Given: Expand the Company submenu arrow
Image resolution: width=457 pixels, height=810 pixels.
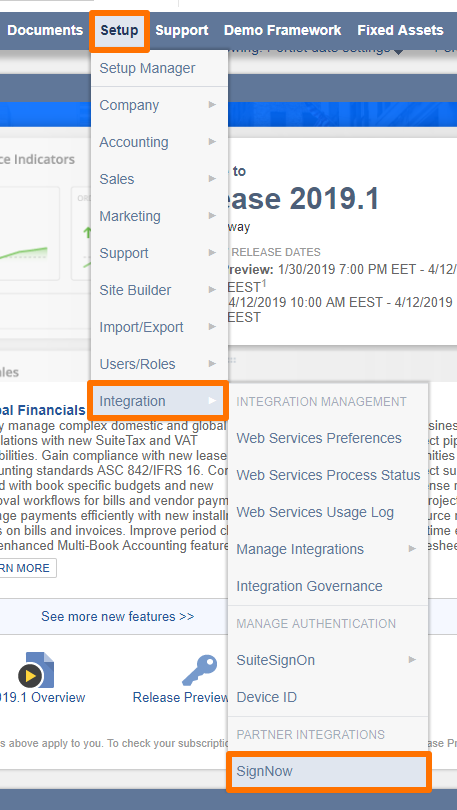Looking at the screenshot, I should [x=212, y=105].
